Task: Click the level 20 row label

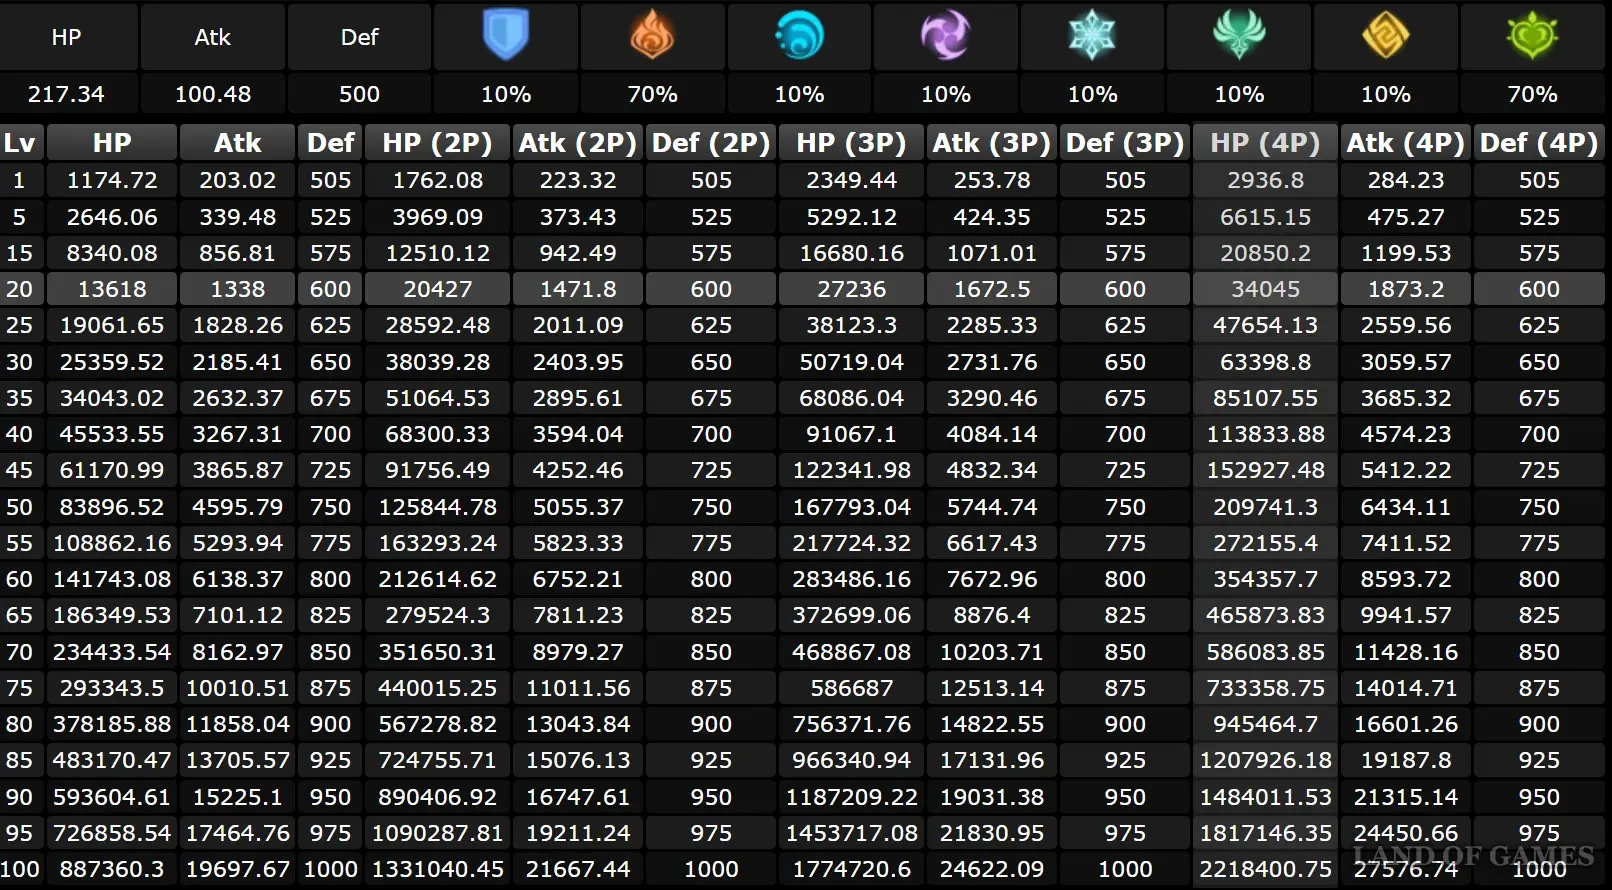Action: click(x=20, y=289)
